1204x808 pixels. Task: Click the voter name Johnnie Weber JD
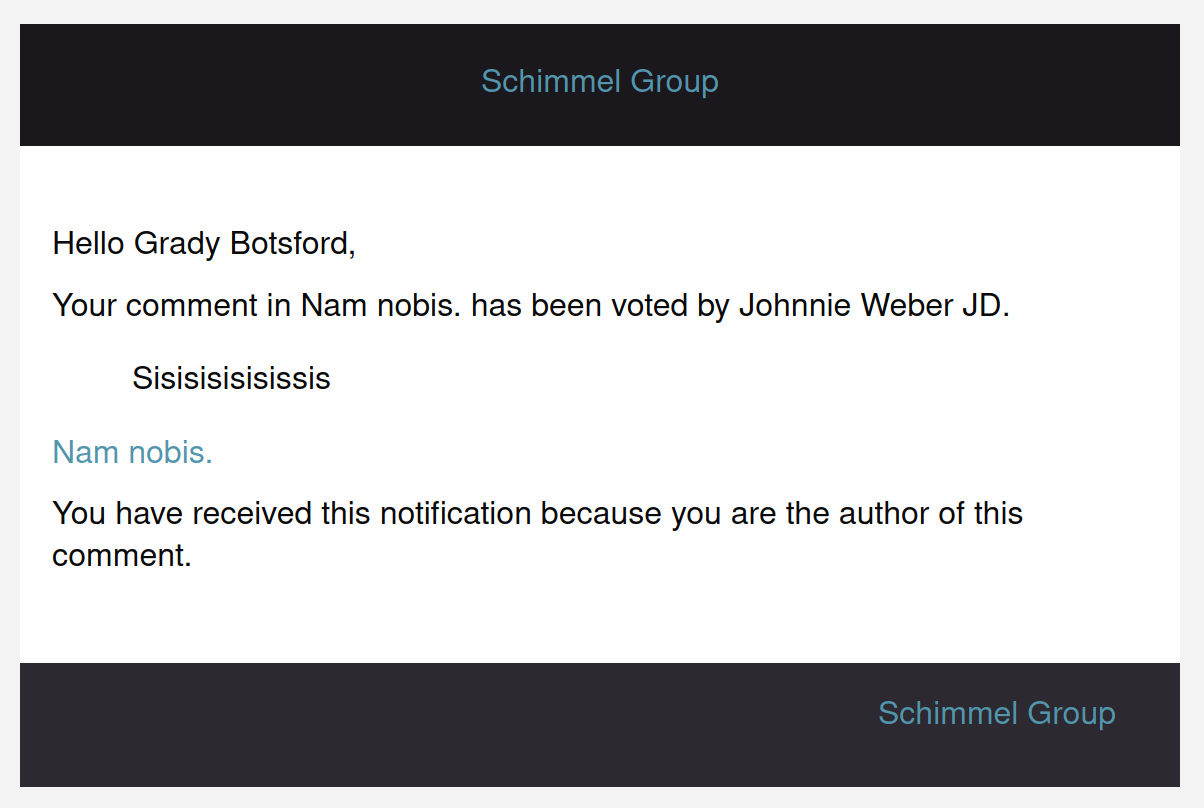click(x=873, y=305)
